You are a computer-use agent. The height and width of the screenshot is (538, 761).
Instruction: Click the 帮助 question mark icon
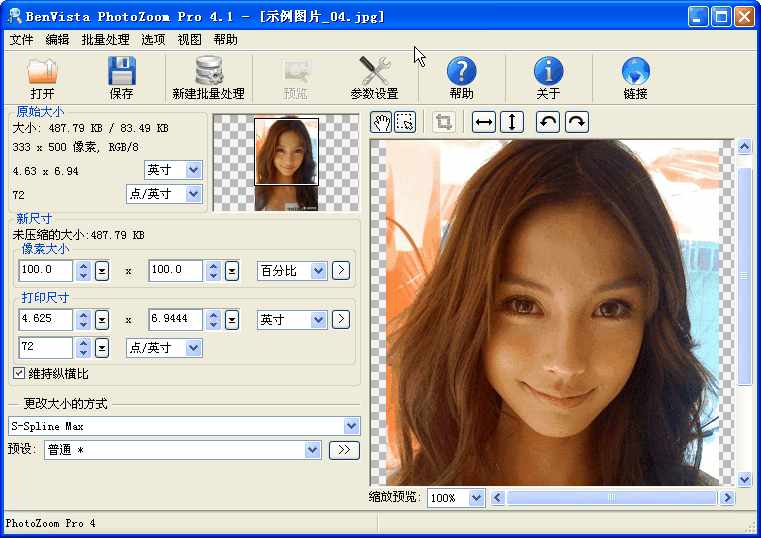[x=462, y=71]
